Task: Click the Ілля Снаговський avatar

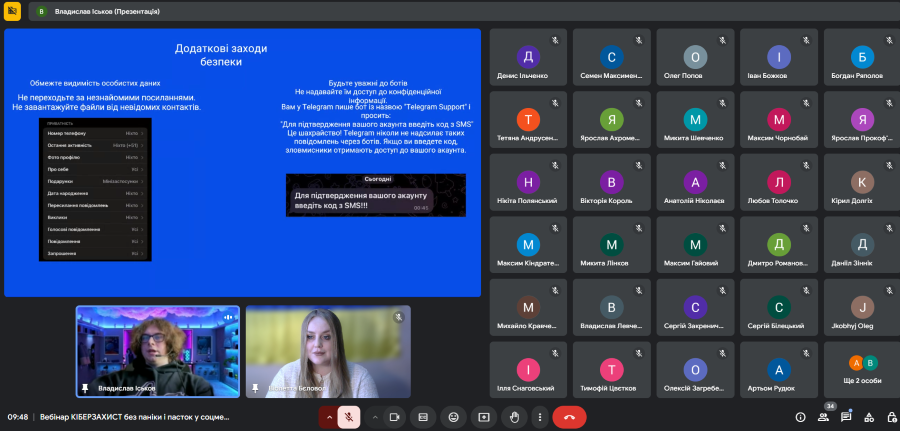Action: (528, 370)
